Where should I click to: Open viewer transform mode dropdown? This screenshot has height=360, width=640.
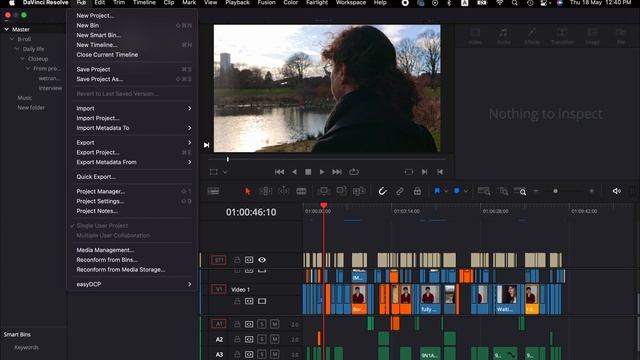coord(224,172)
